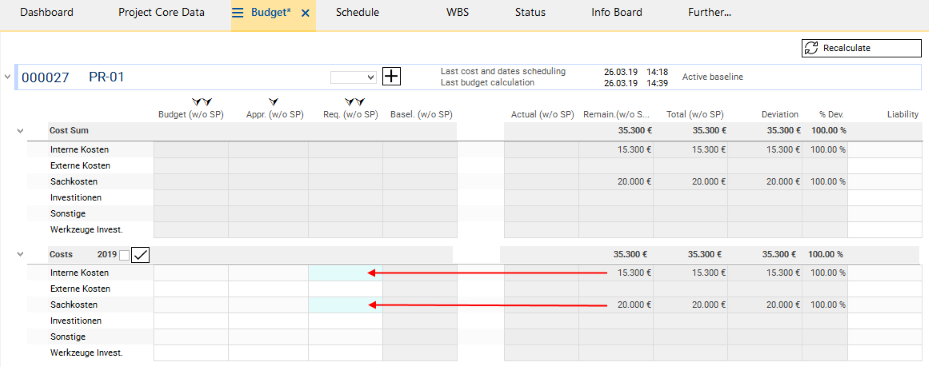Select Externe Kosten under Cost Sum

coord(80,165)
